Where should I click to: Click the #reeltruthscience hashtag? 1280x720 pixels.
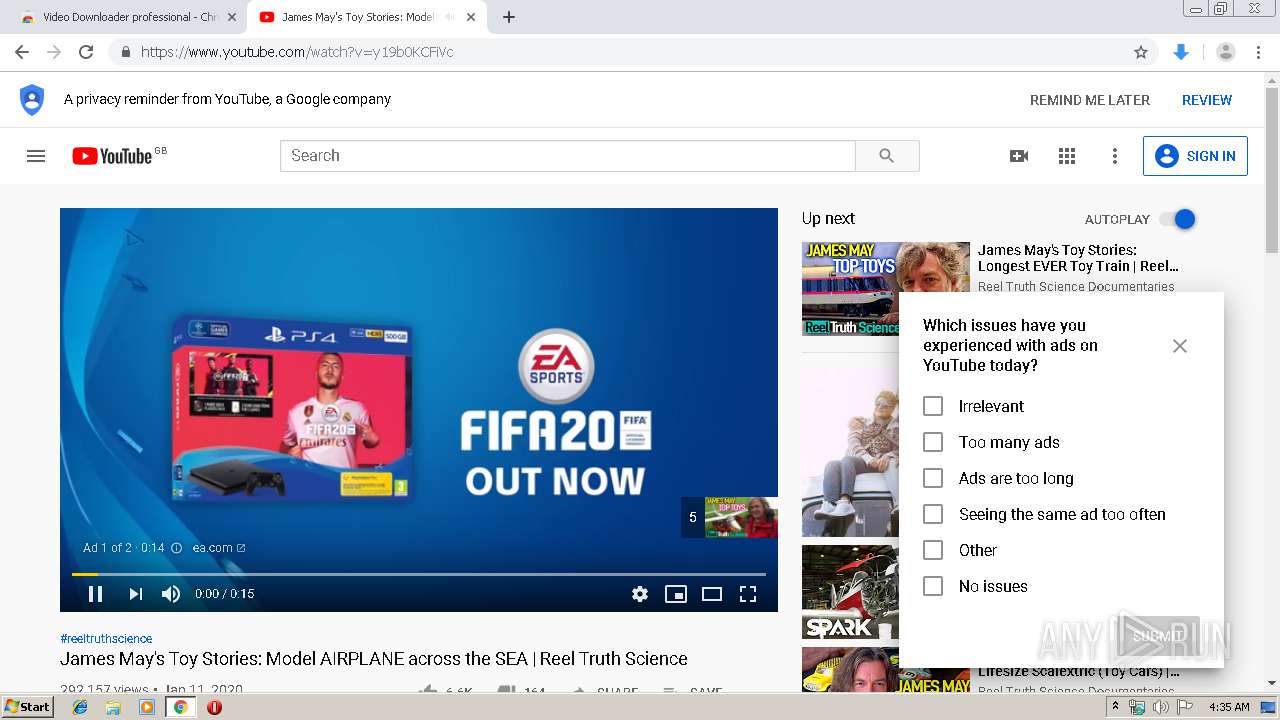106,638
